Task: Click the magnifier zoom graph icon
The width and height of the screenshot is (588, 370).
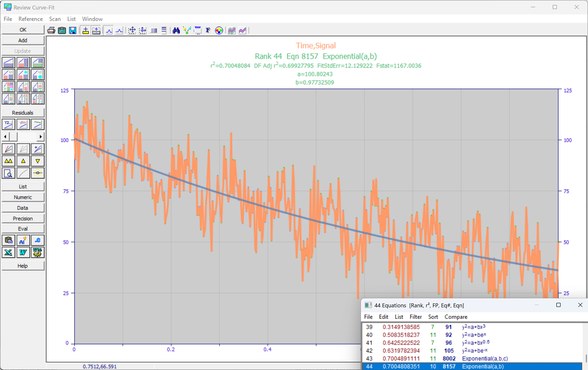Action: 8,173
